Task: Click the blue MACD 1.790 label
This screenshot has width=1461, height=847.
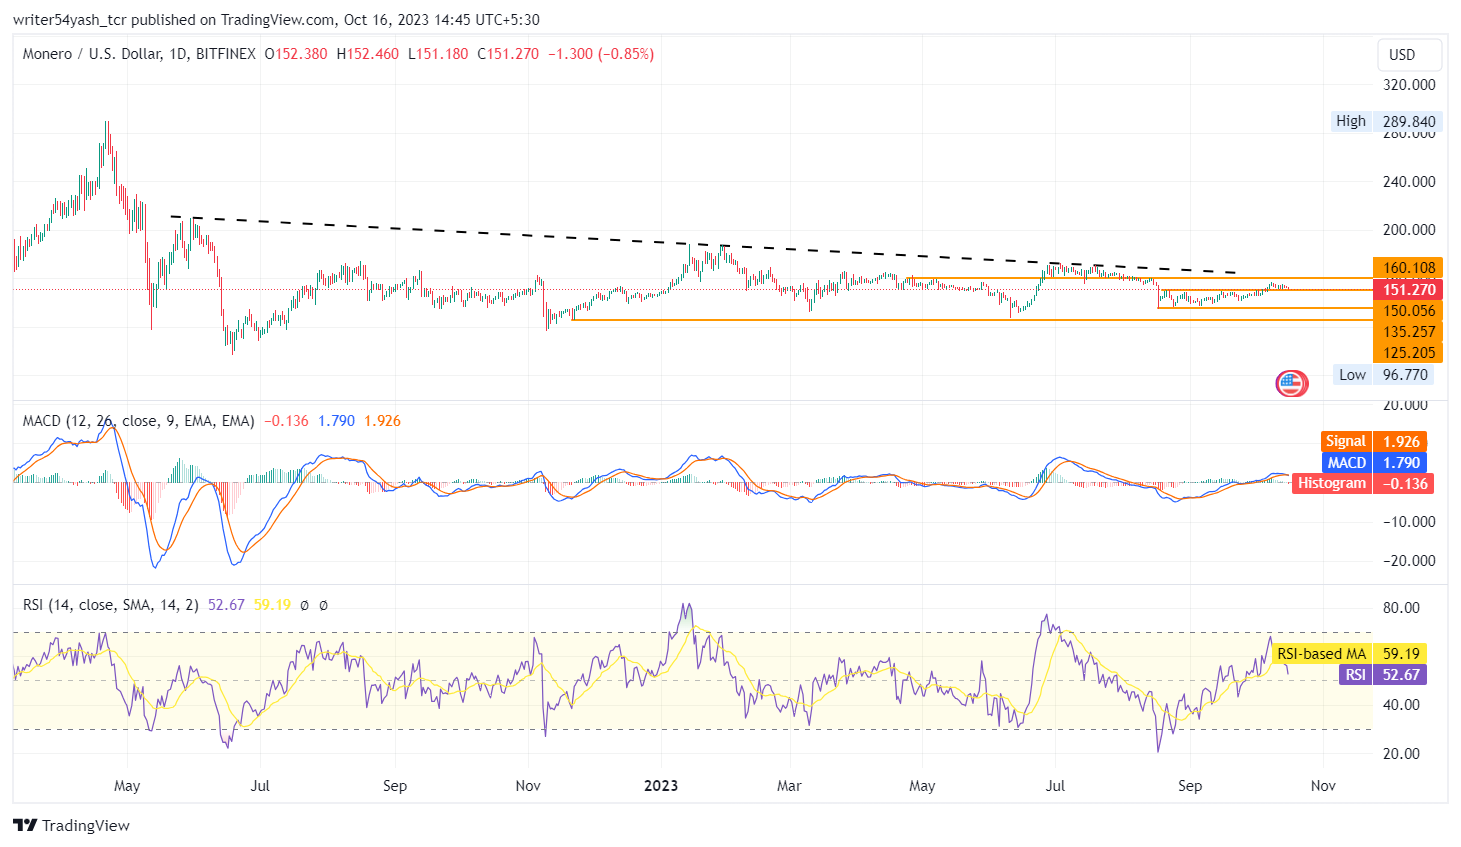Action: [1374, 463]
